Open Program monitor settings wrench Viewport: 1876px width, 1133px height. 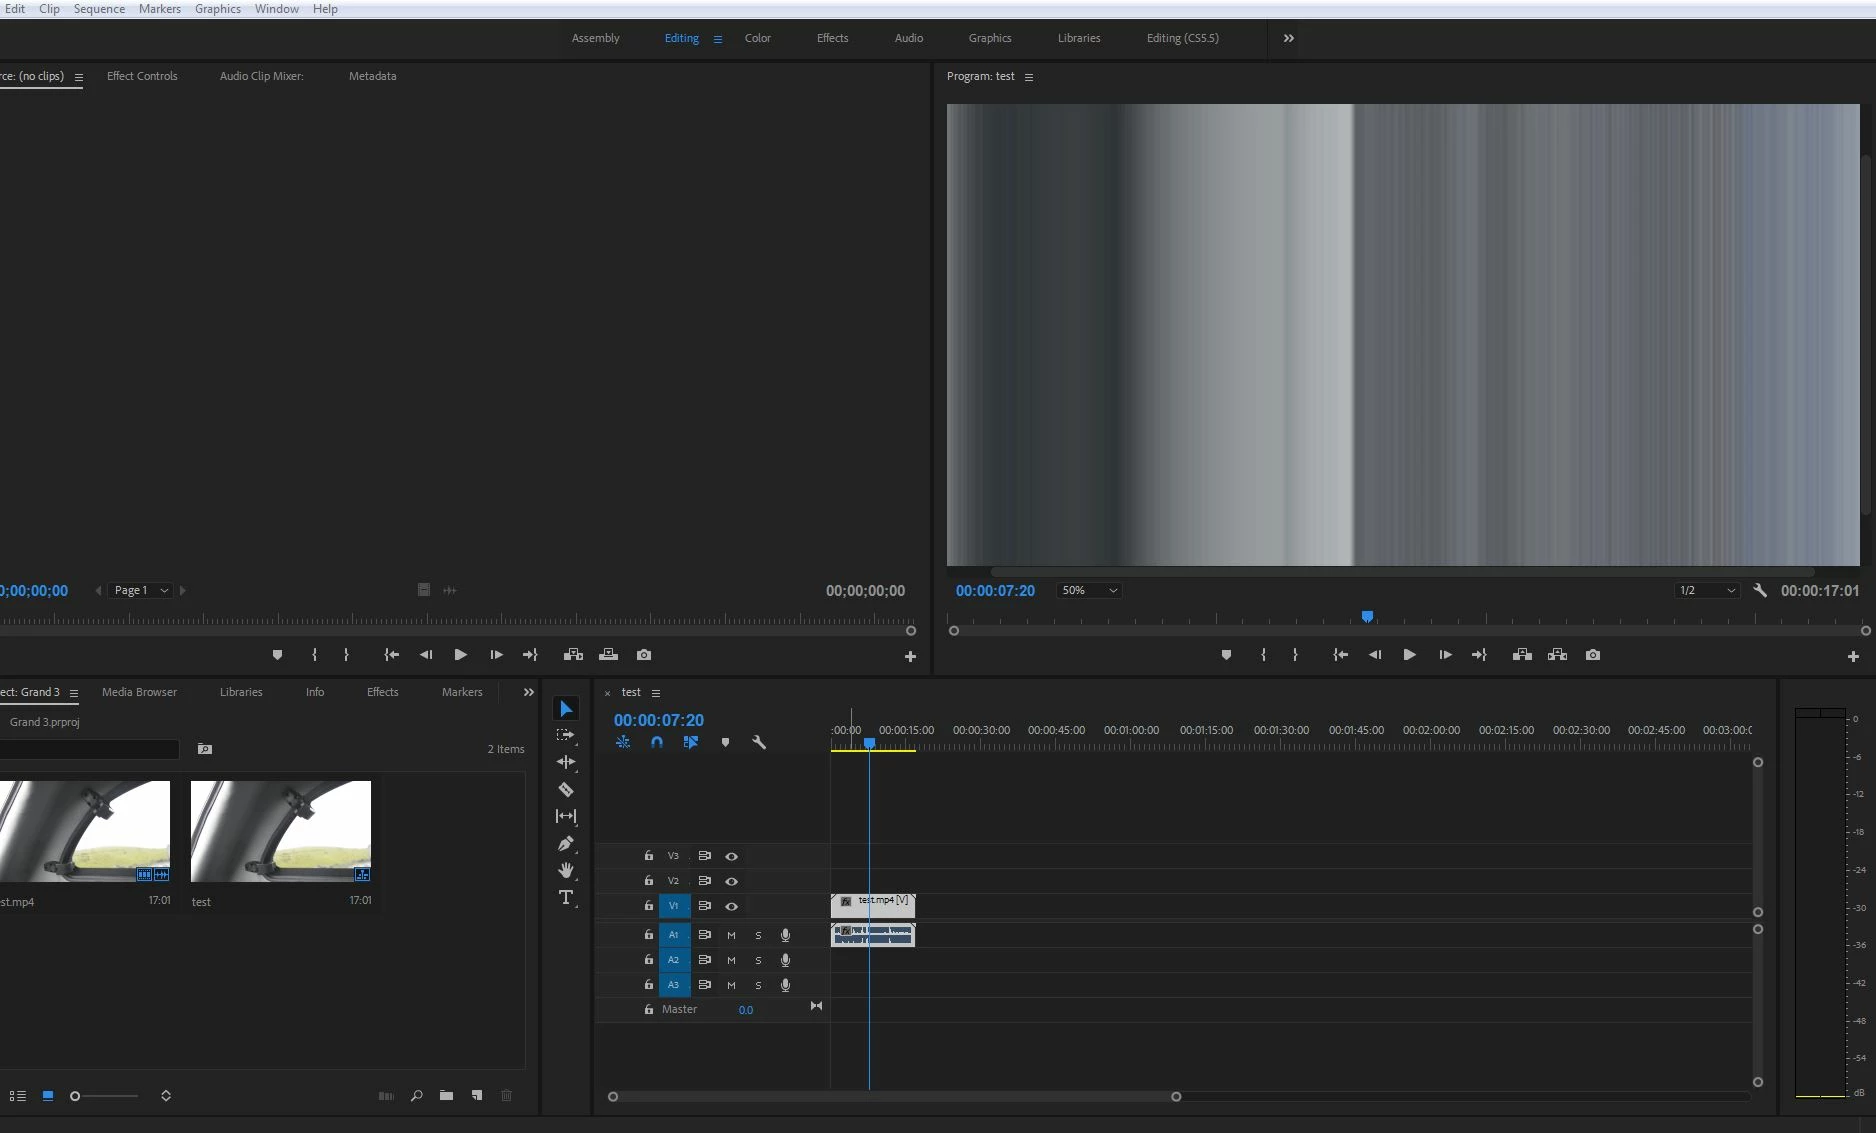[1760, 590]
